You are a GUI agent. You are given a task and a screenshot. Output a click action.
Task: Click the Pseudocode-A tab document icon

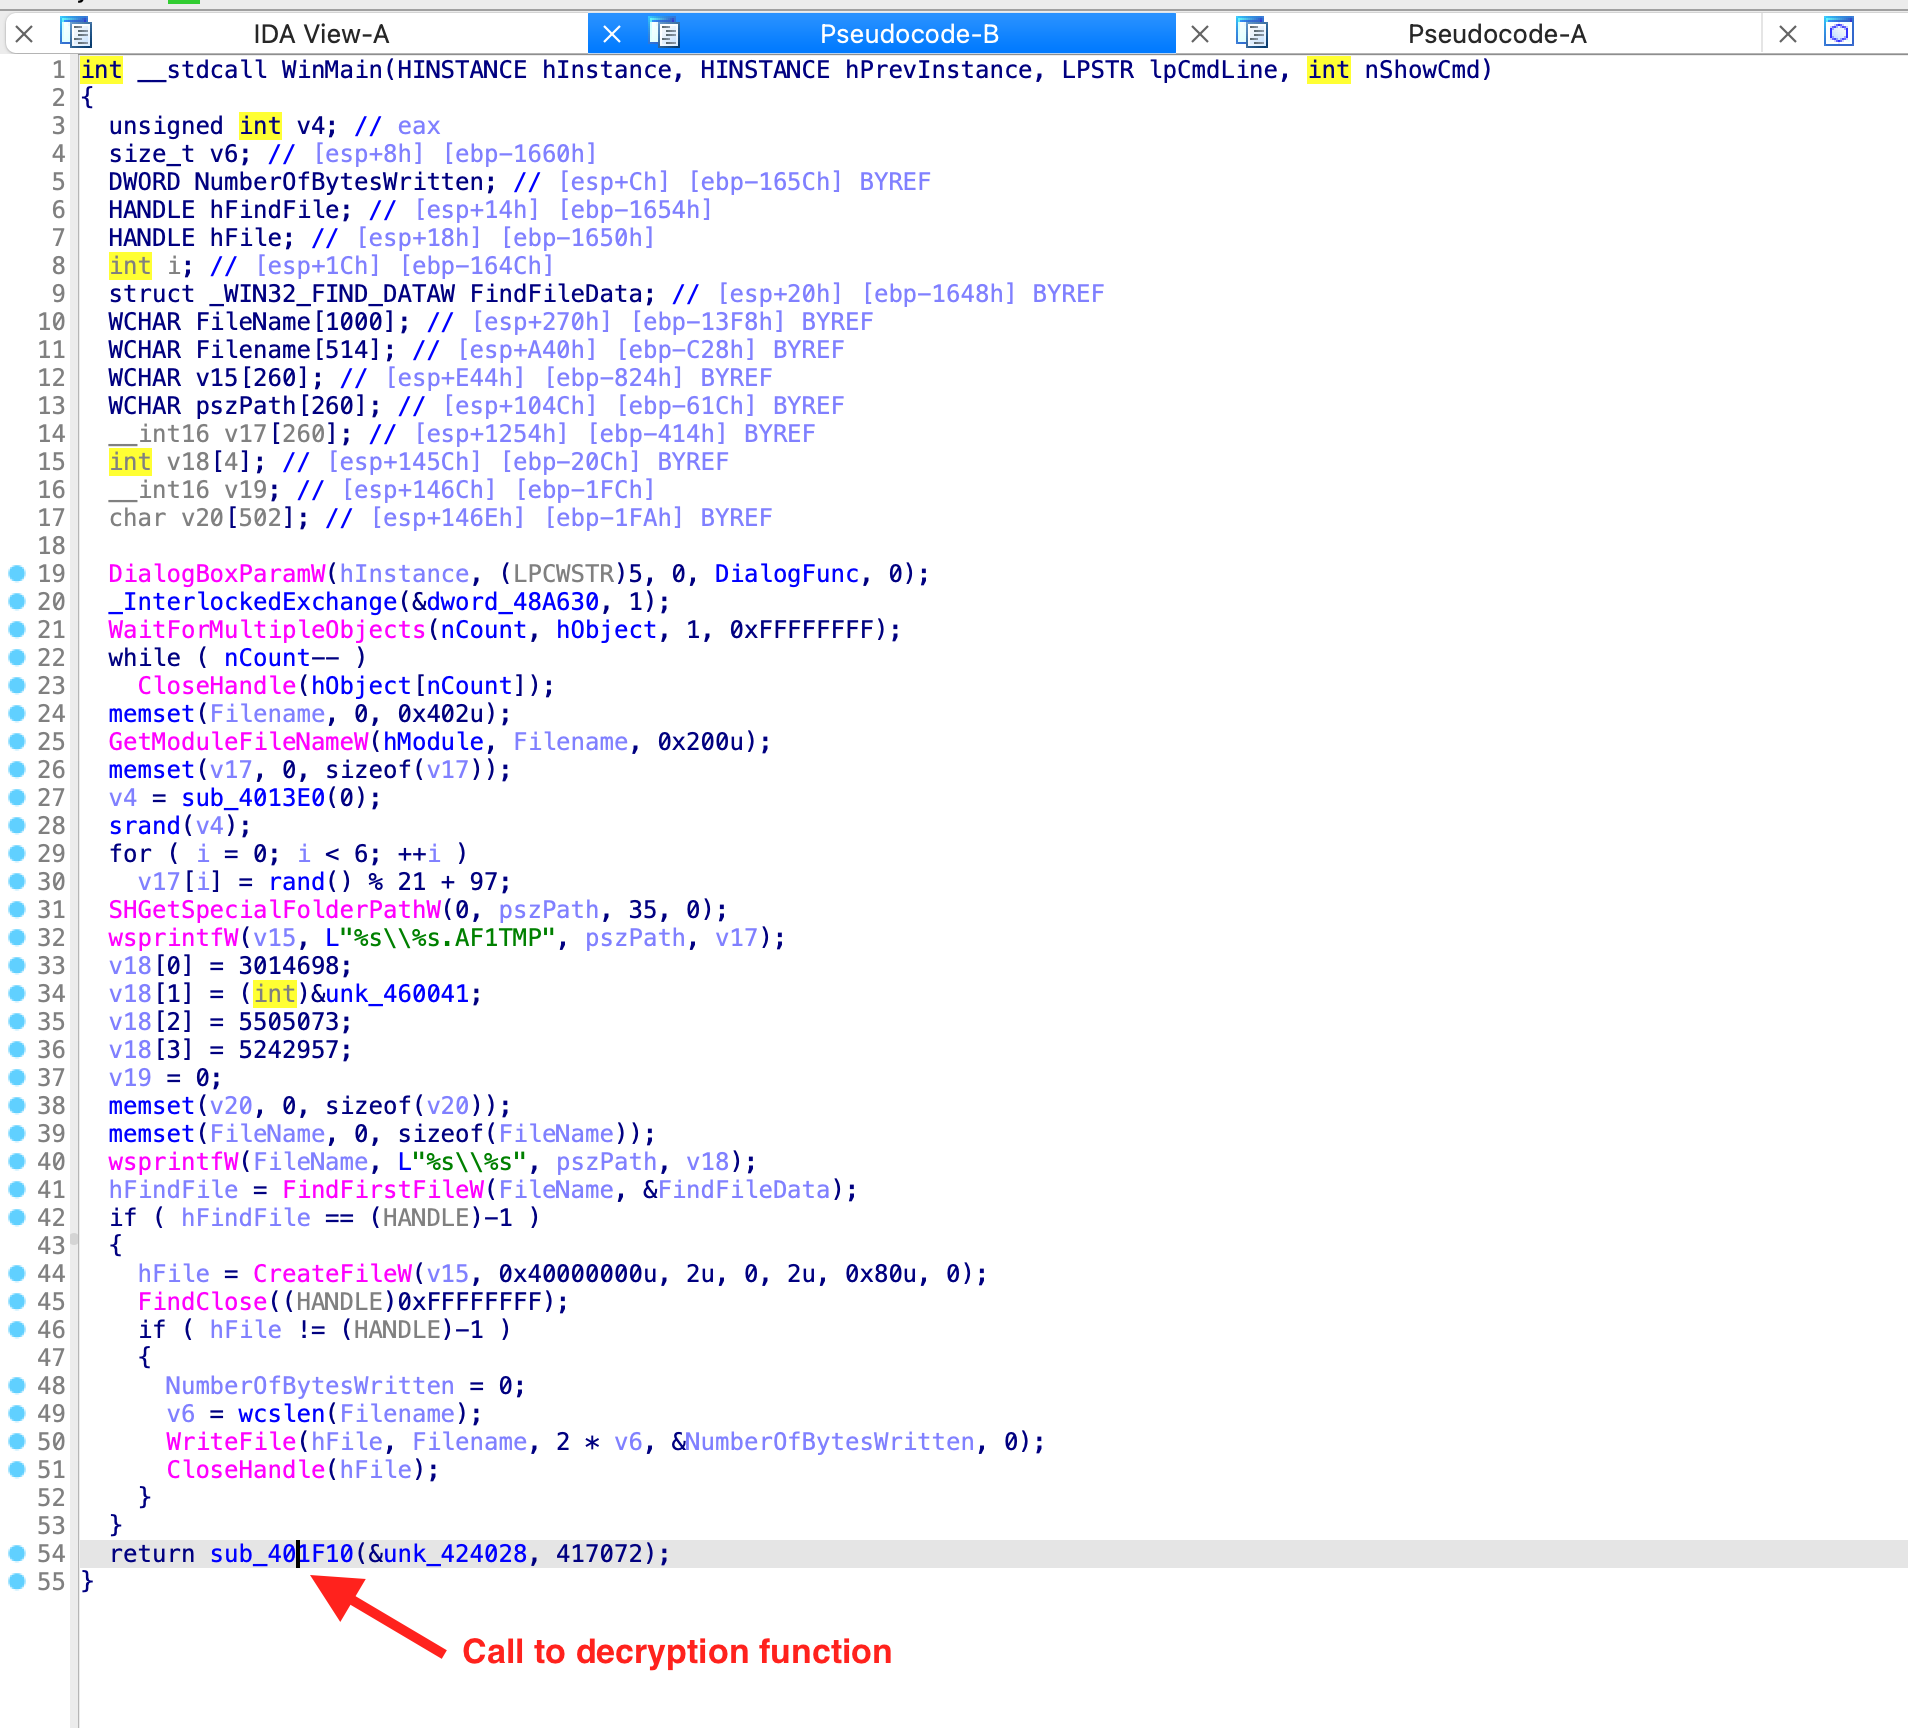point(1252,34)
